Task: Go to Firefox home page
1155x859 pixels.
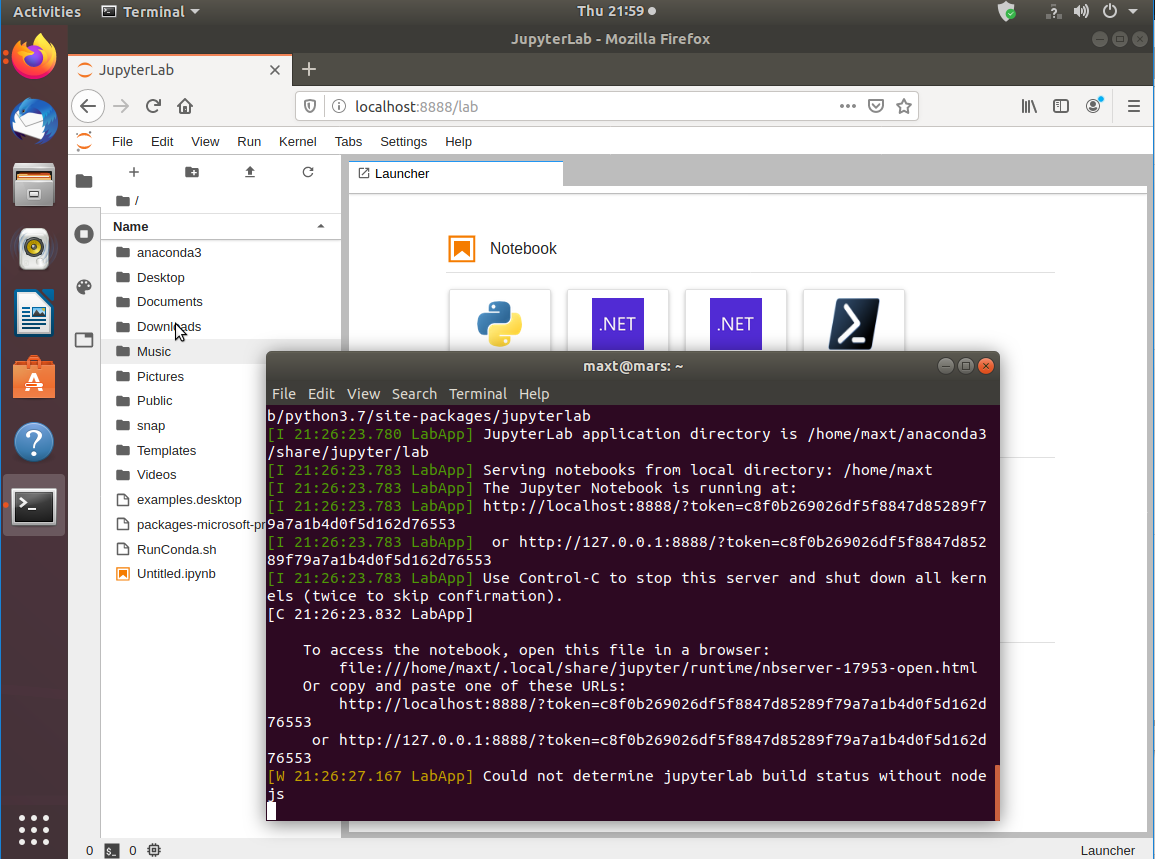Action: click(x=185, y=106)
